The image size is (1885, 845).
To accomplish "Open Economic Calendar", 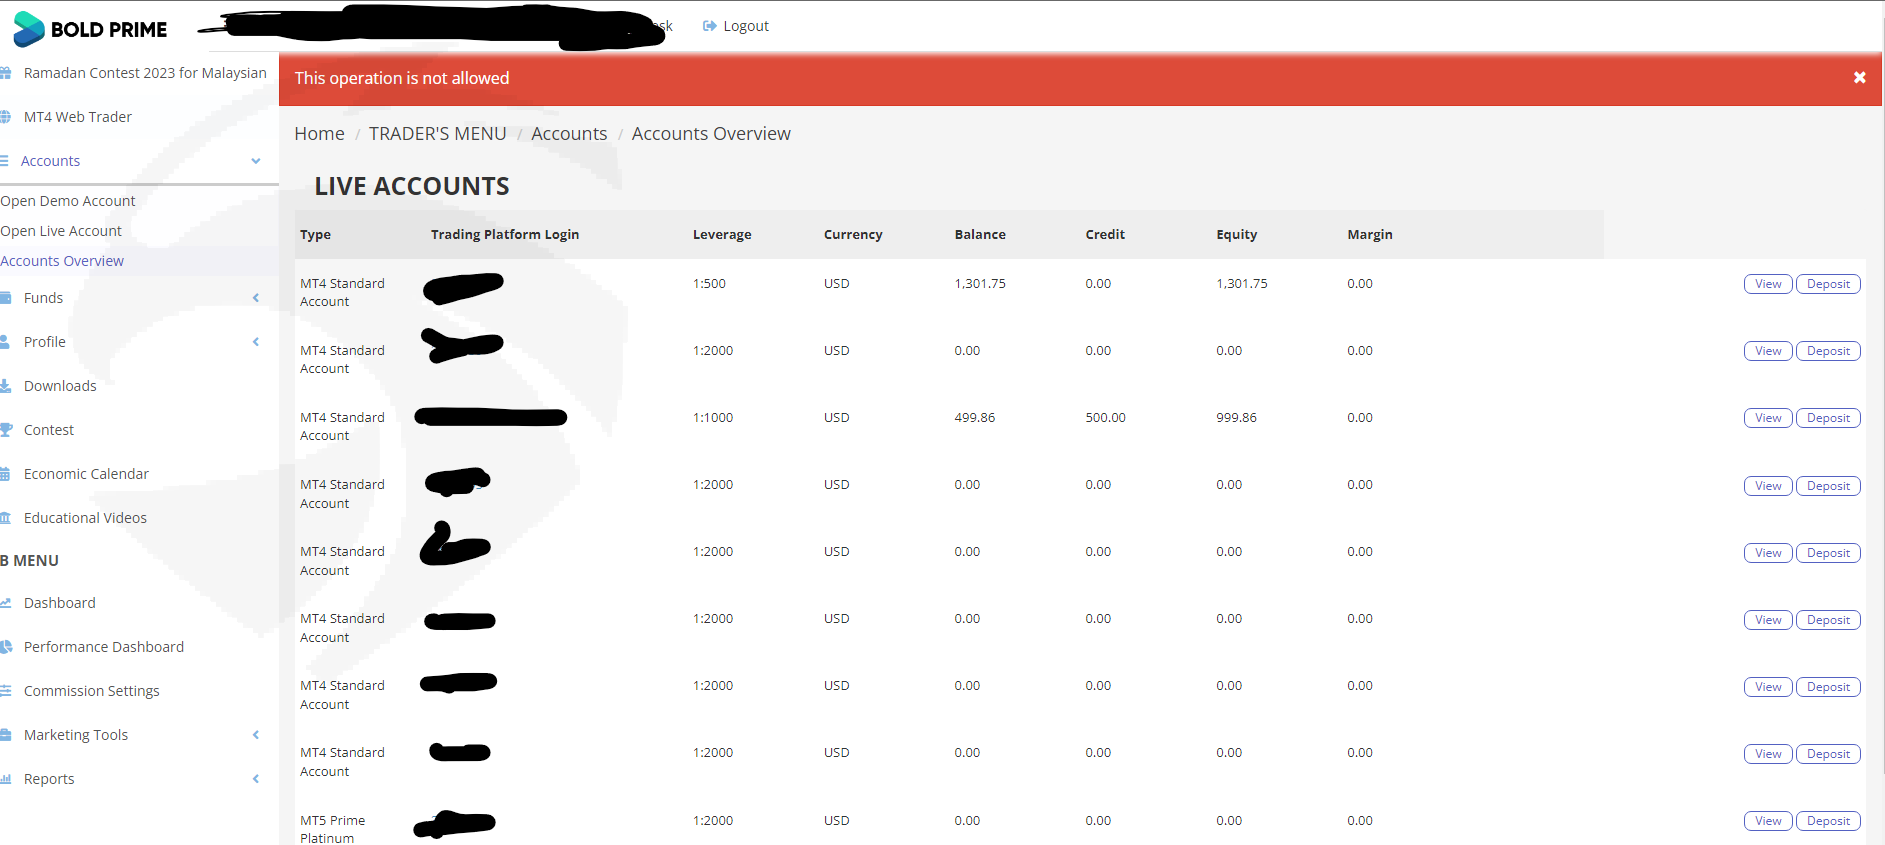I will 86,474.
